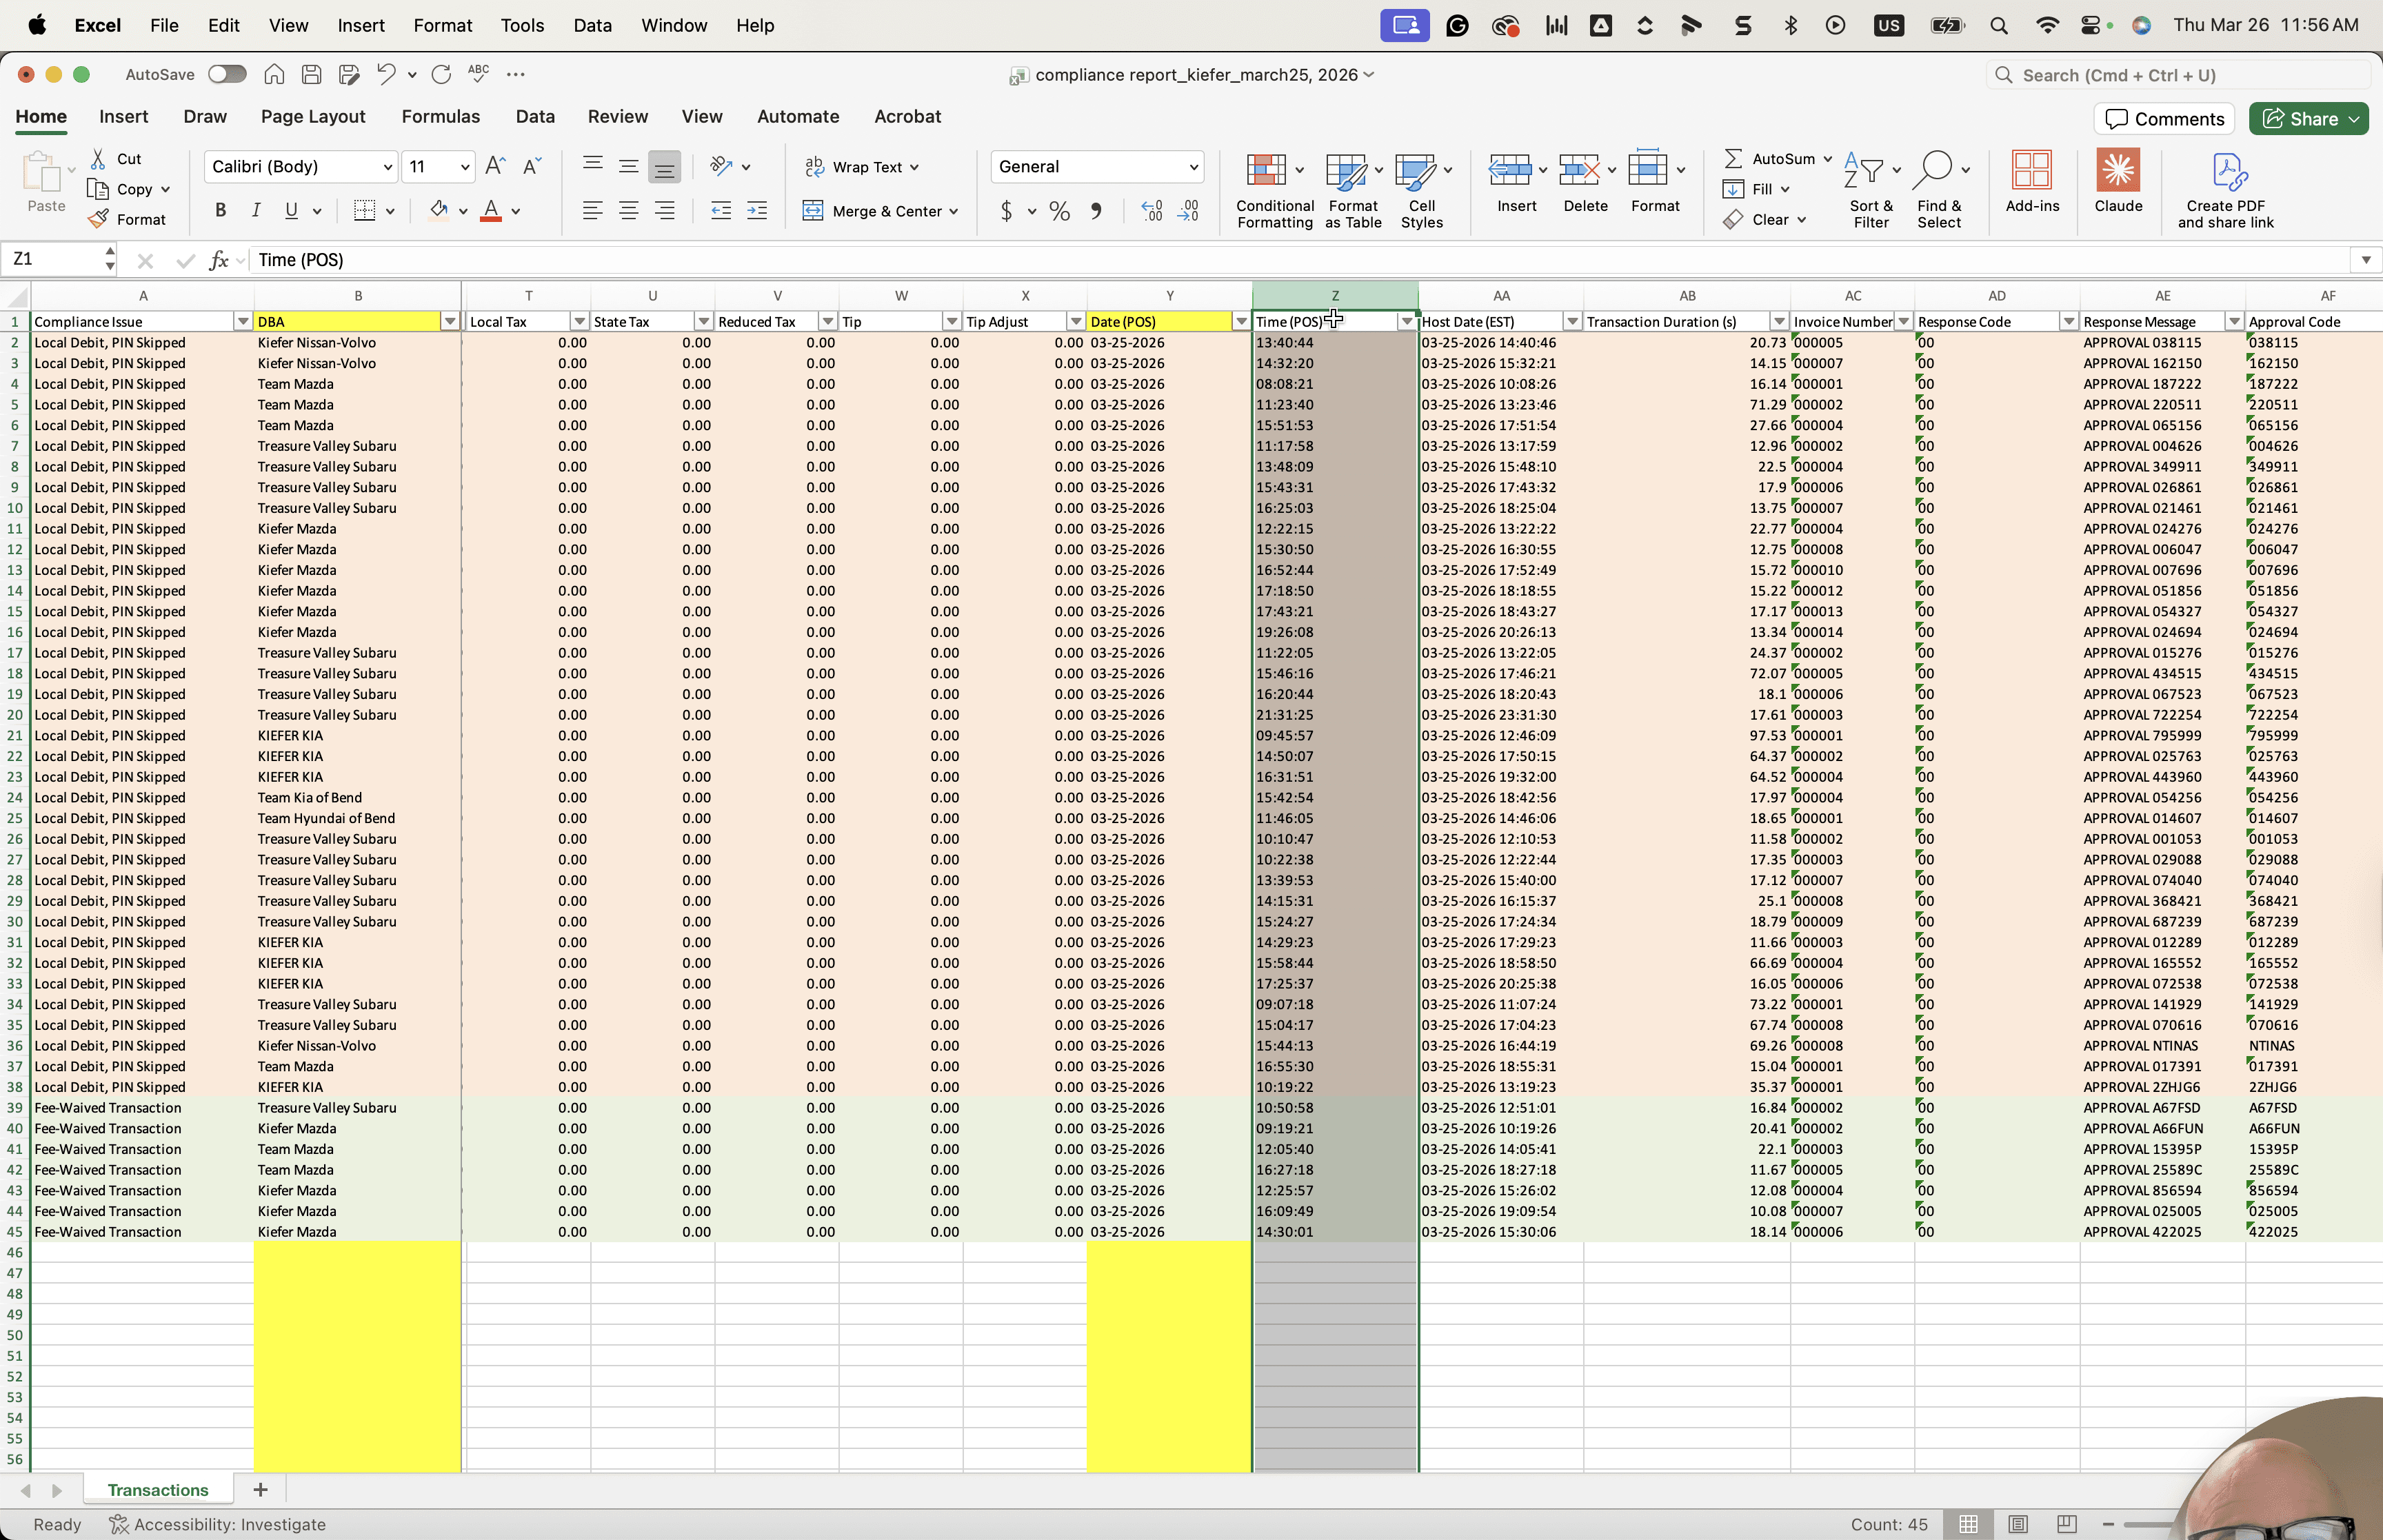This screenshot has height=1540, width=2383.
Task: Apply center horizontal alignment
Action: [628, 210]
